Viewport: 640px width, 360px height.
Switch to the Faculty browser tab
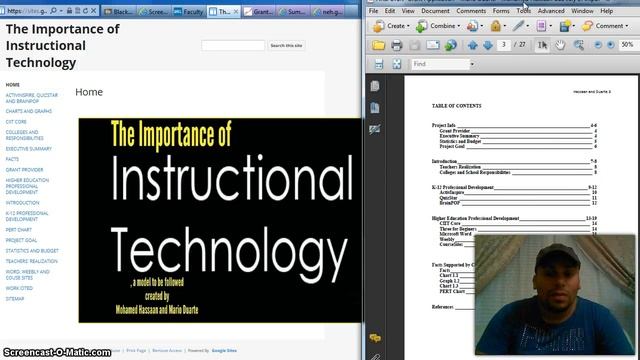(189, 11)
